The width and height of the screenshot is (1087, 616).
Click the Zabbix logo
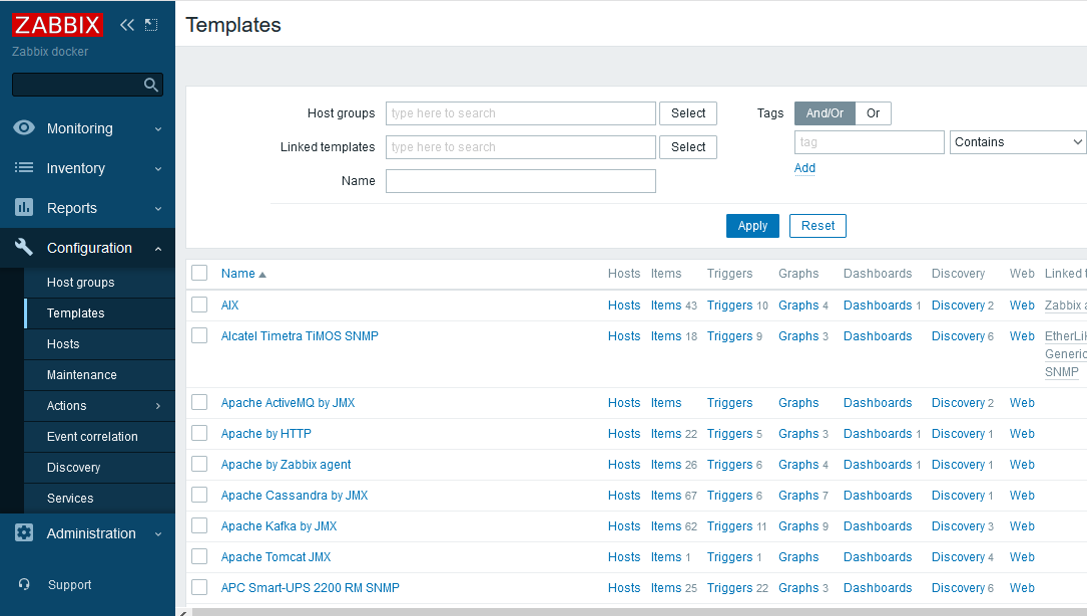[58, 25]
